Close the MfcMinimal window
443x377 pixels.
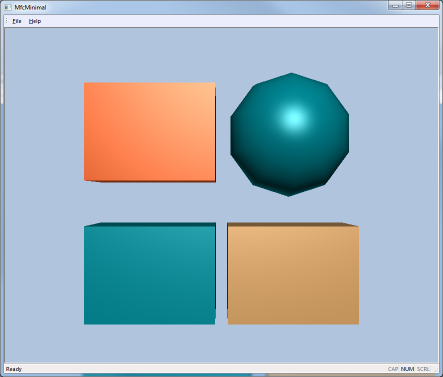(x=427, y=5)
